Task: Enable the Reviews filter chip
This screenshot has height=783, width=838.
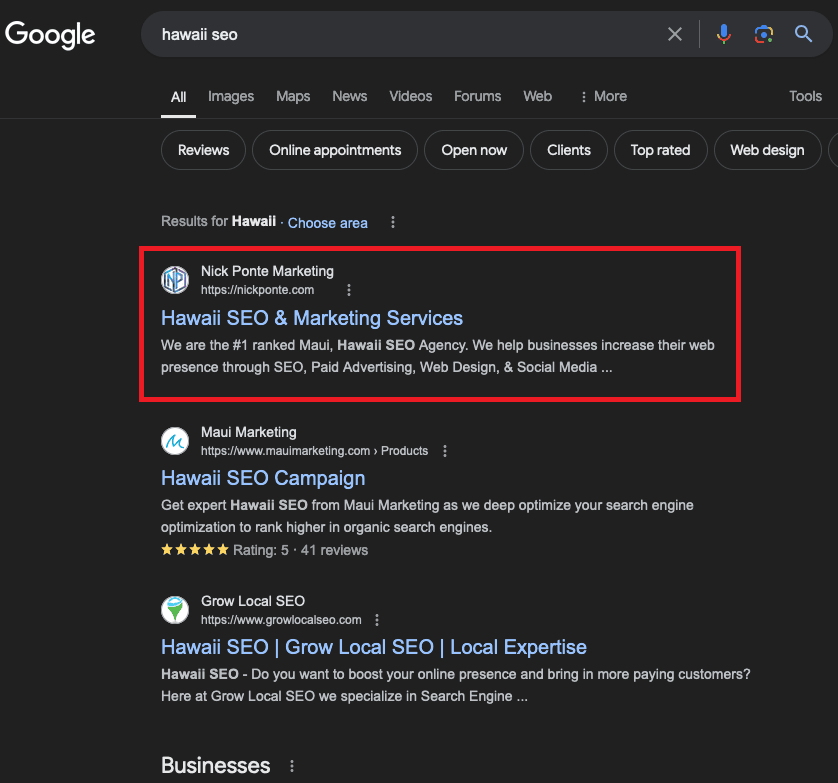Action: (203, 149)
